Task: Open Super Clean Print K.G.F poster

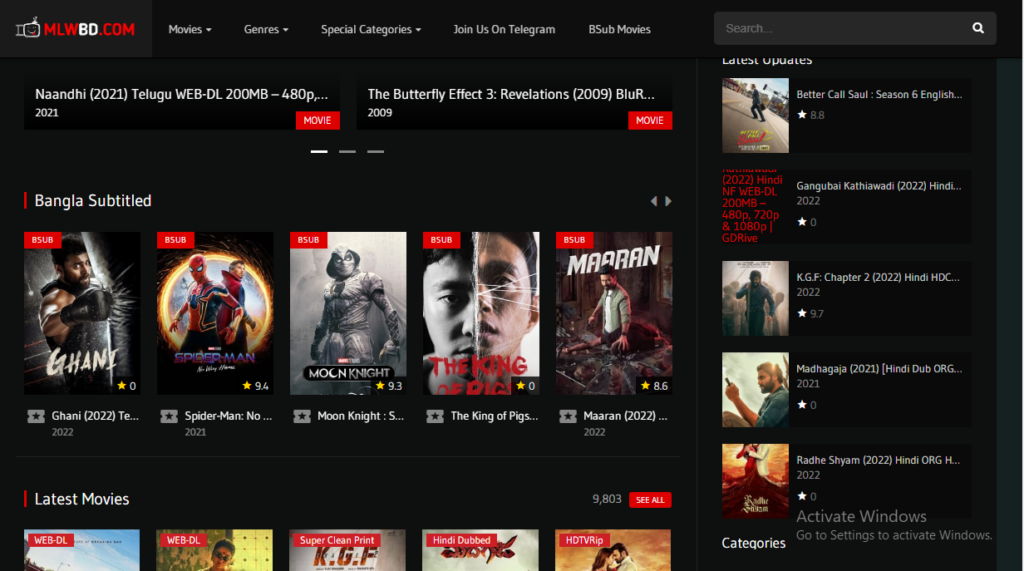Action: 347,550
